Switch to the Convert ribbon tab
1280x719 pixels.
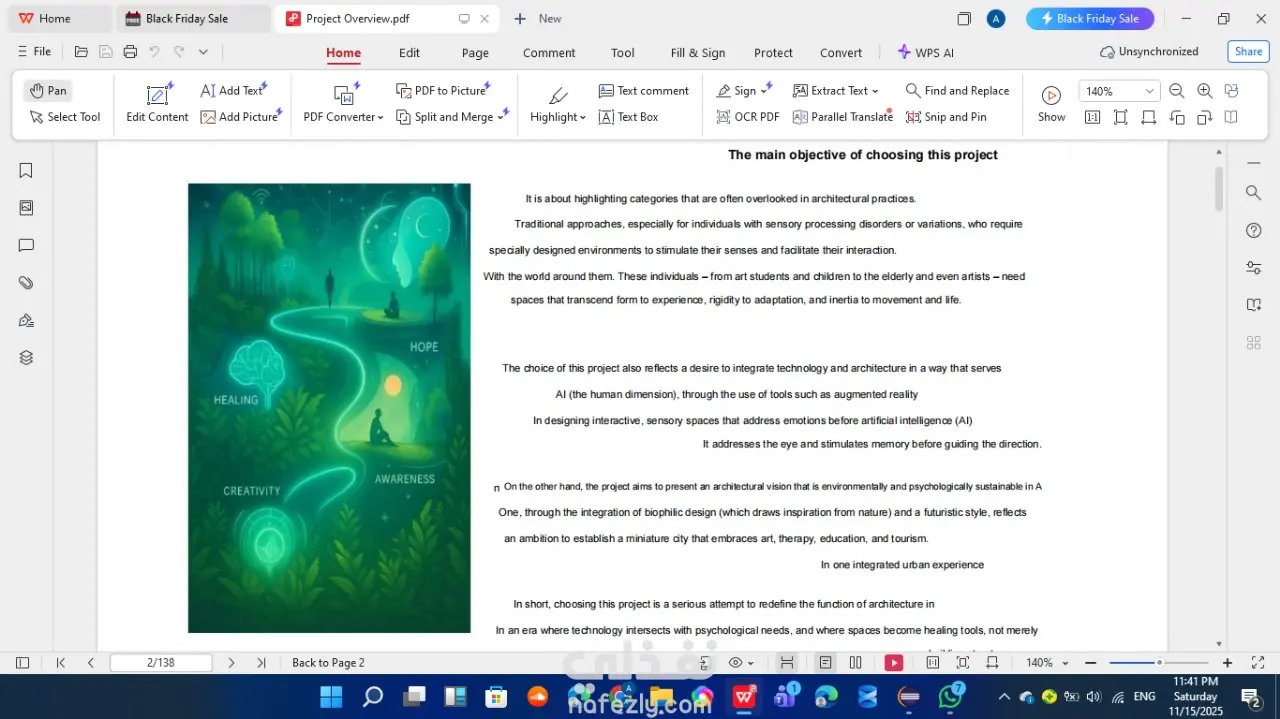(841, 53)
